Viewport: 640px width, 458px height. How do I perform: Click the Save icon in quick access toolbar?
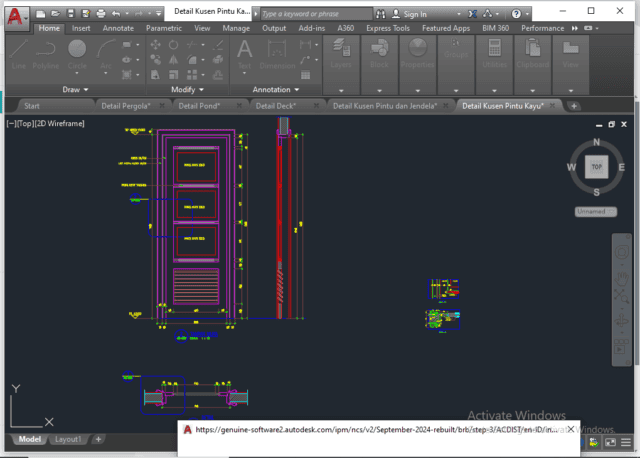pos(71,14)
